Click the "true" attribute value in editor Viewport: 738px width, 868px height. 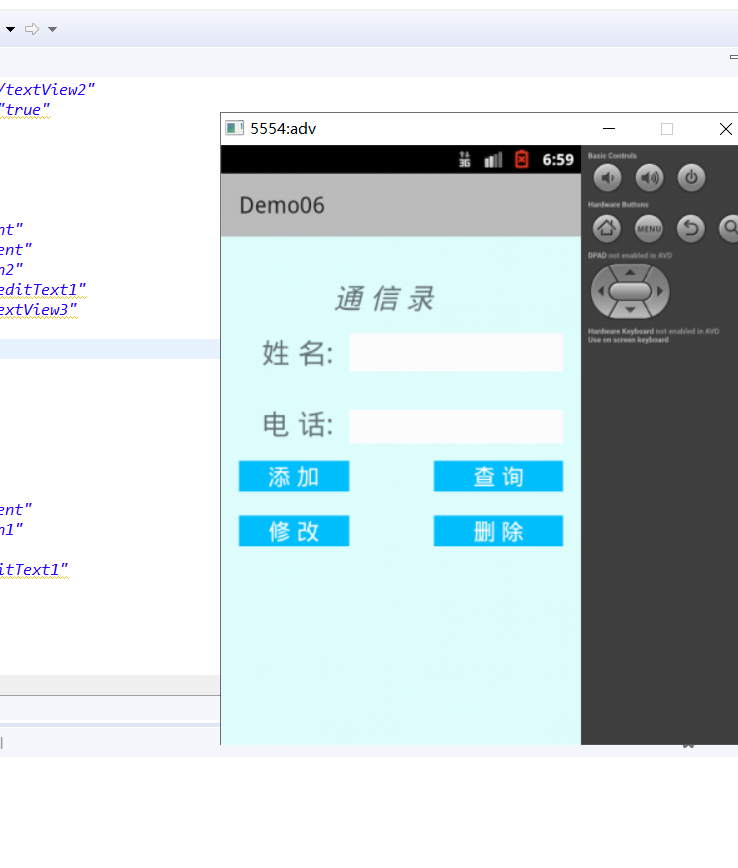coord(25,110)
